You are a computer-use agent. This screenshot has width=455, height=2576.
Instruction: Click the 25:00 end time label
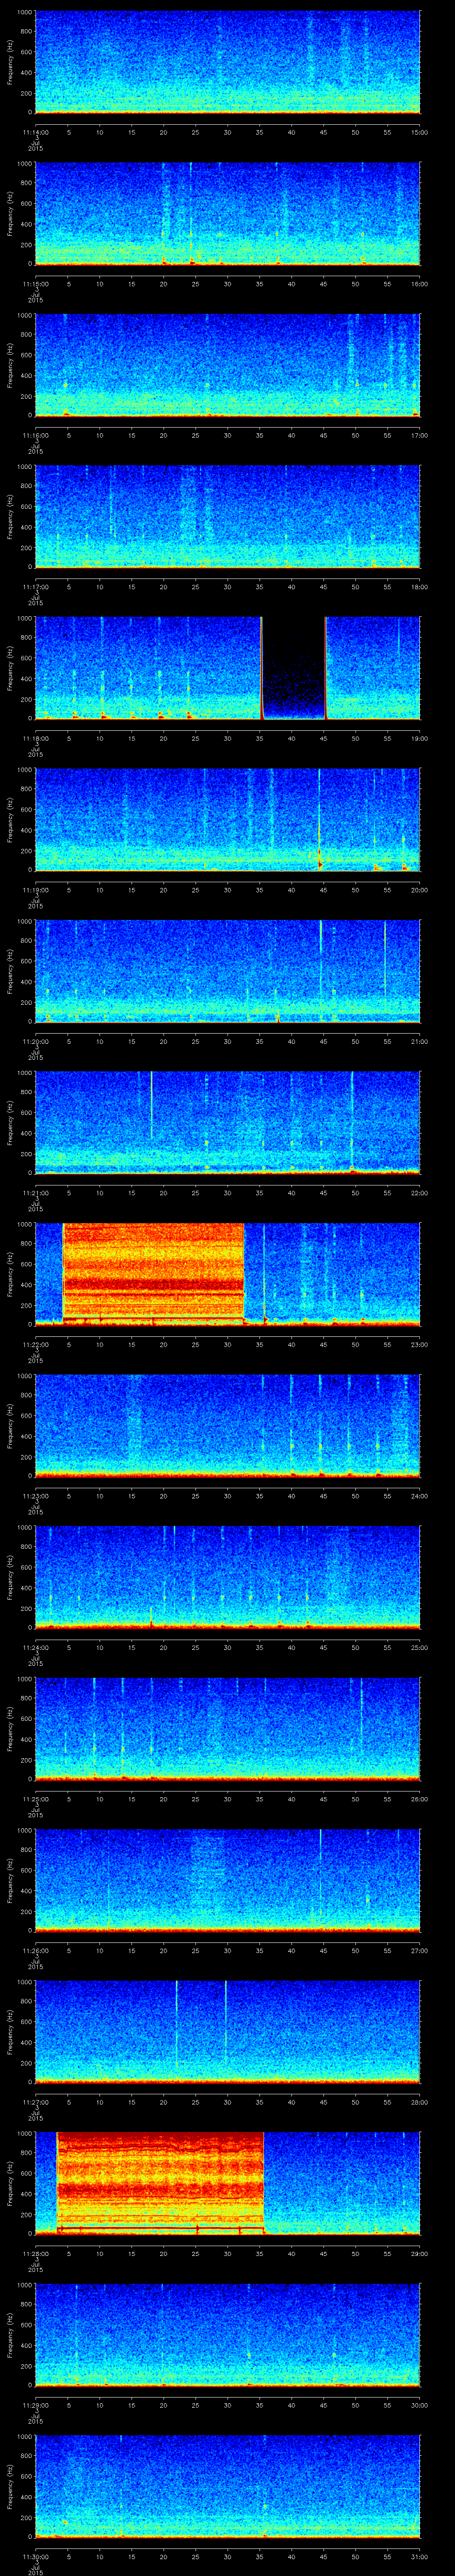coord(420,1647)
